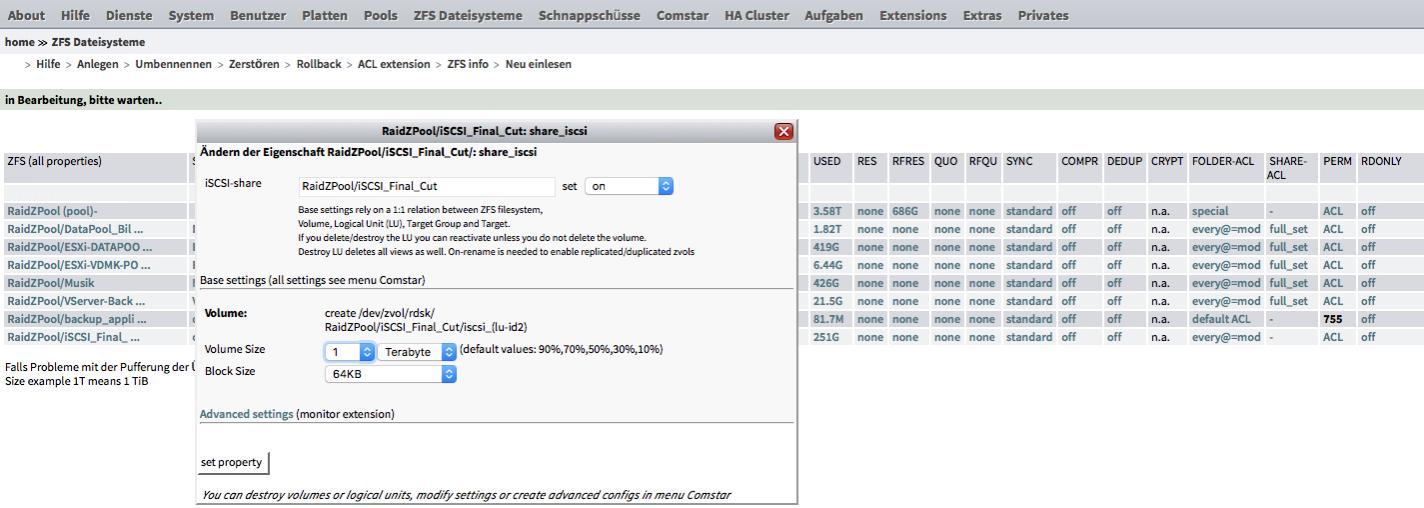
Task: Open the Anlegen submenu link
Action: tap(98, 64)
